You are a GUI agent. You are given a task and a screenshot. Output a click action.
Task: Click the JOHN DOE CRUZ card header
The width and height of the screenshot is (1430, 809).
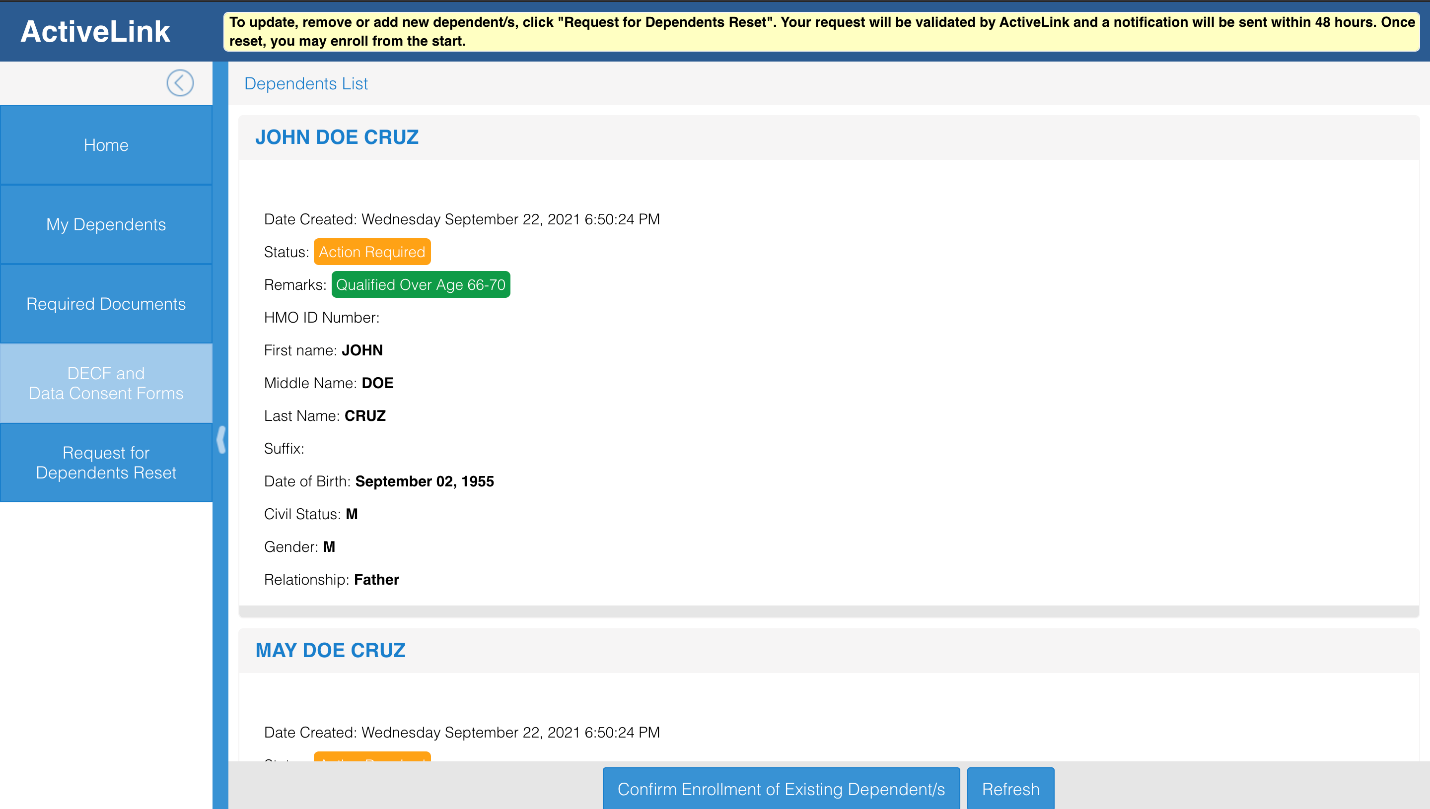[x=337, y=138]
